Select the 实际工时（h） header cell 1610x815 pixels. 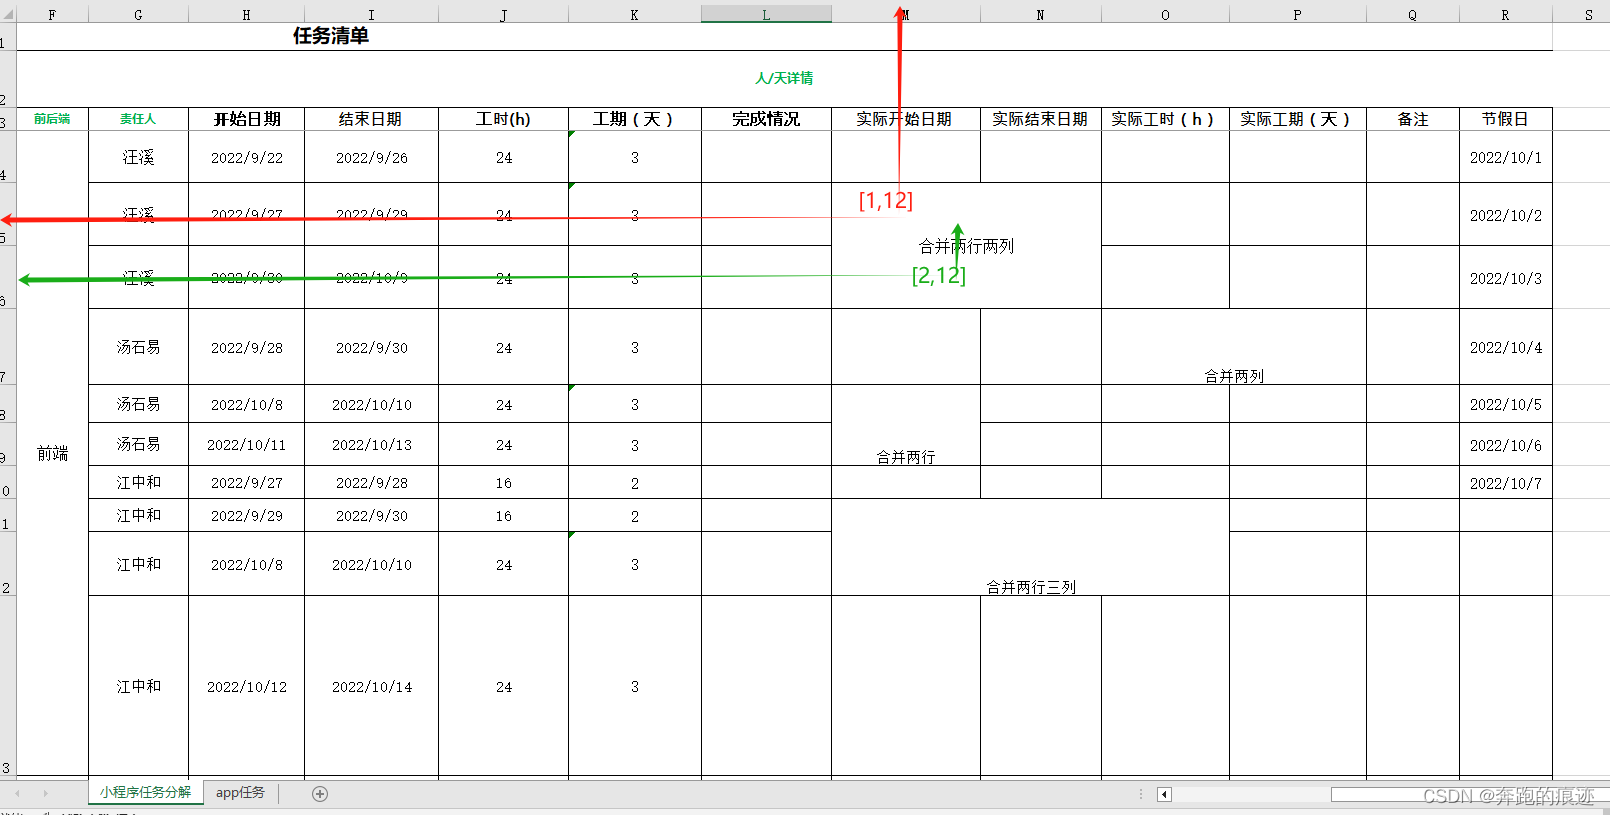click(x=1165, y=119)
